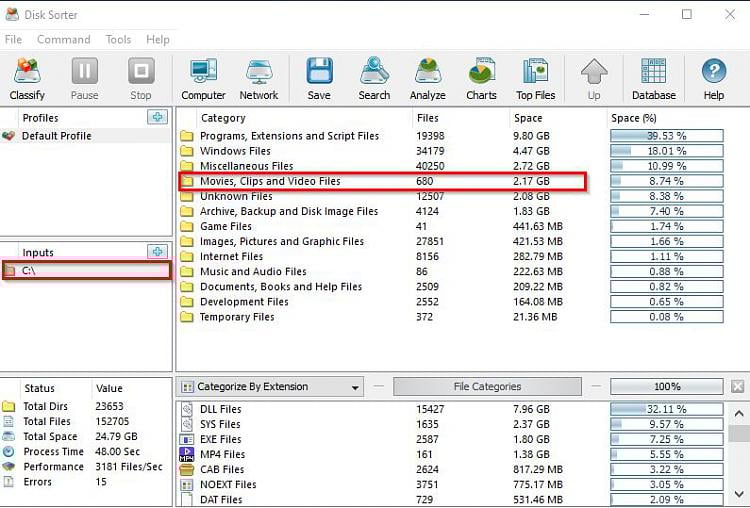Image resolution: width=750 pixels, height=508 pixels.
Task: Click the 100% filter button
Action: (665, 387)
